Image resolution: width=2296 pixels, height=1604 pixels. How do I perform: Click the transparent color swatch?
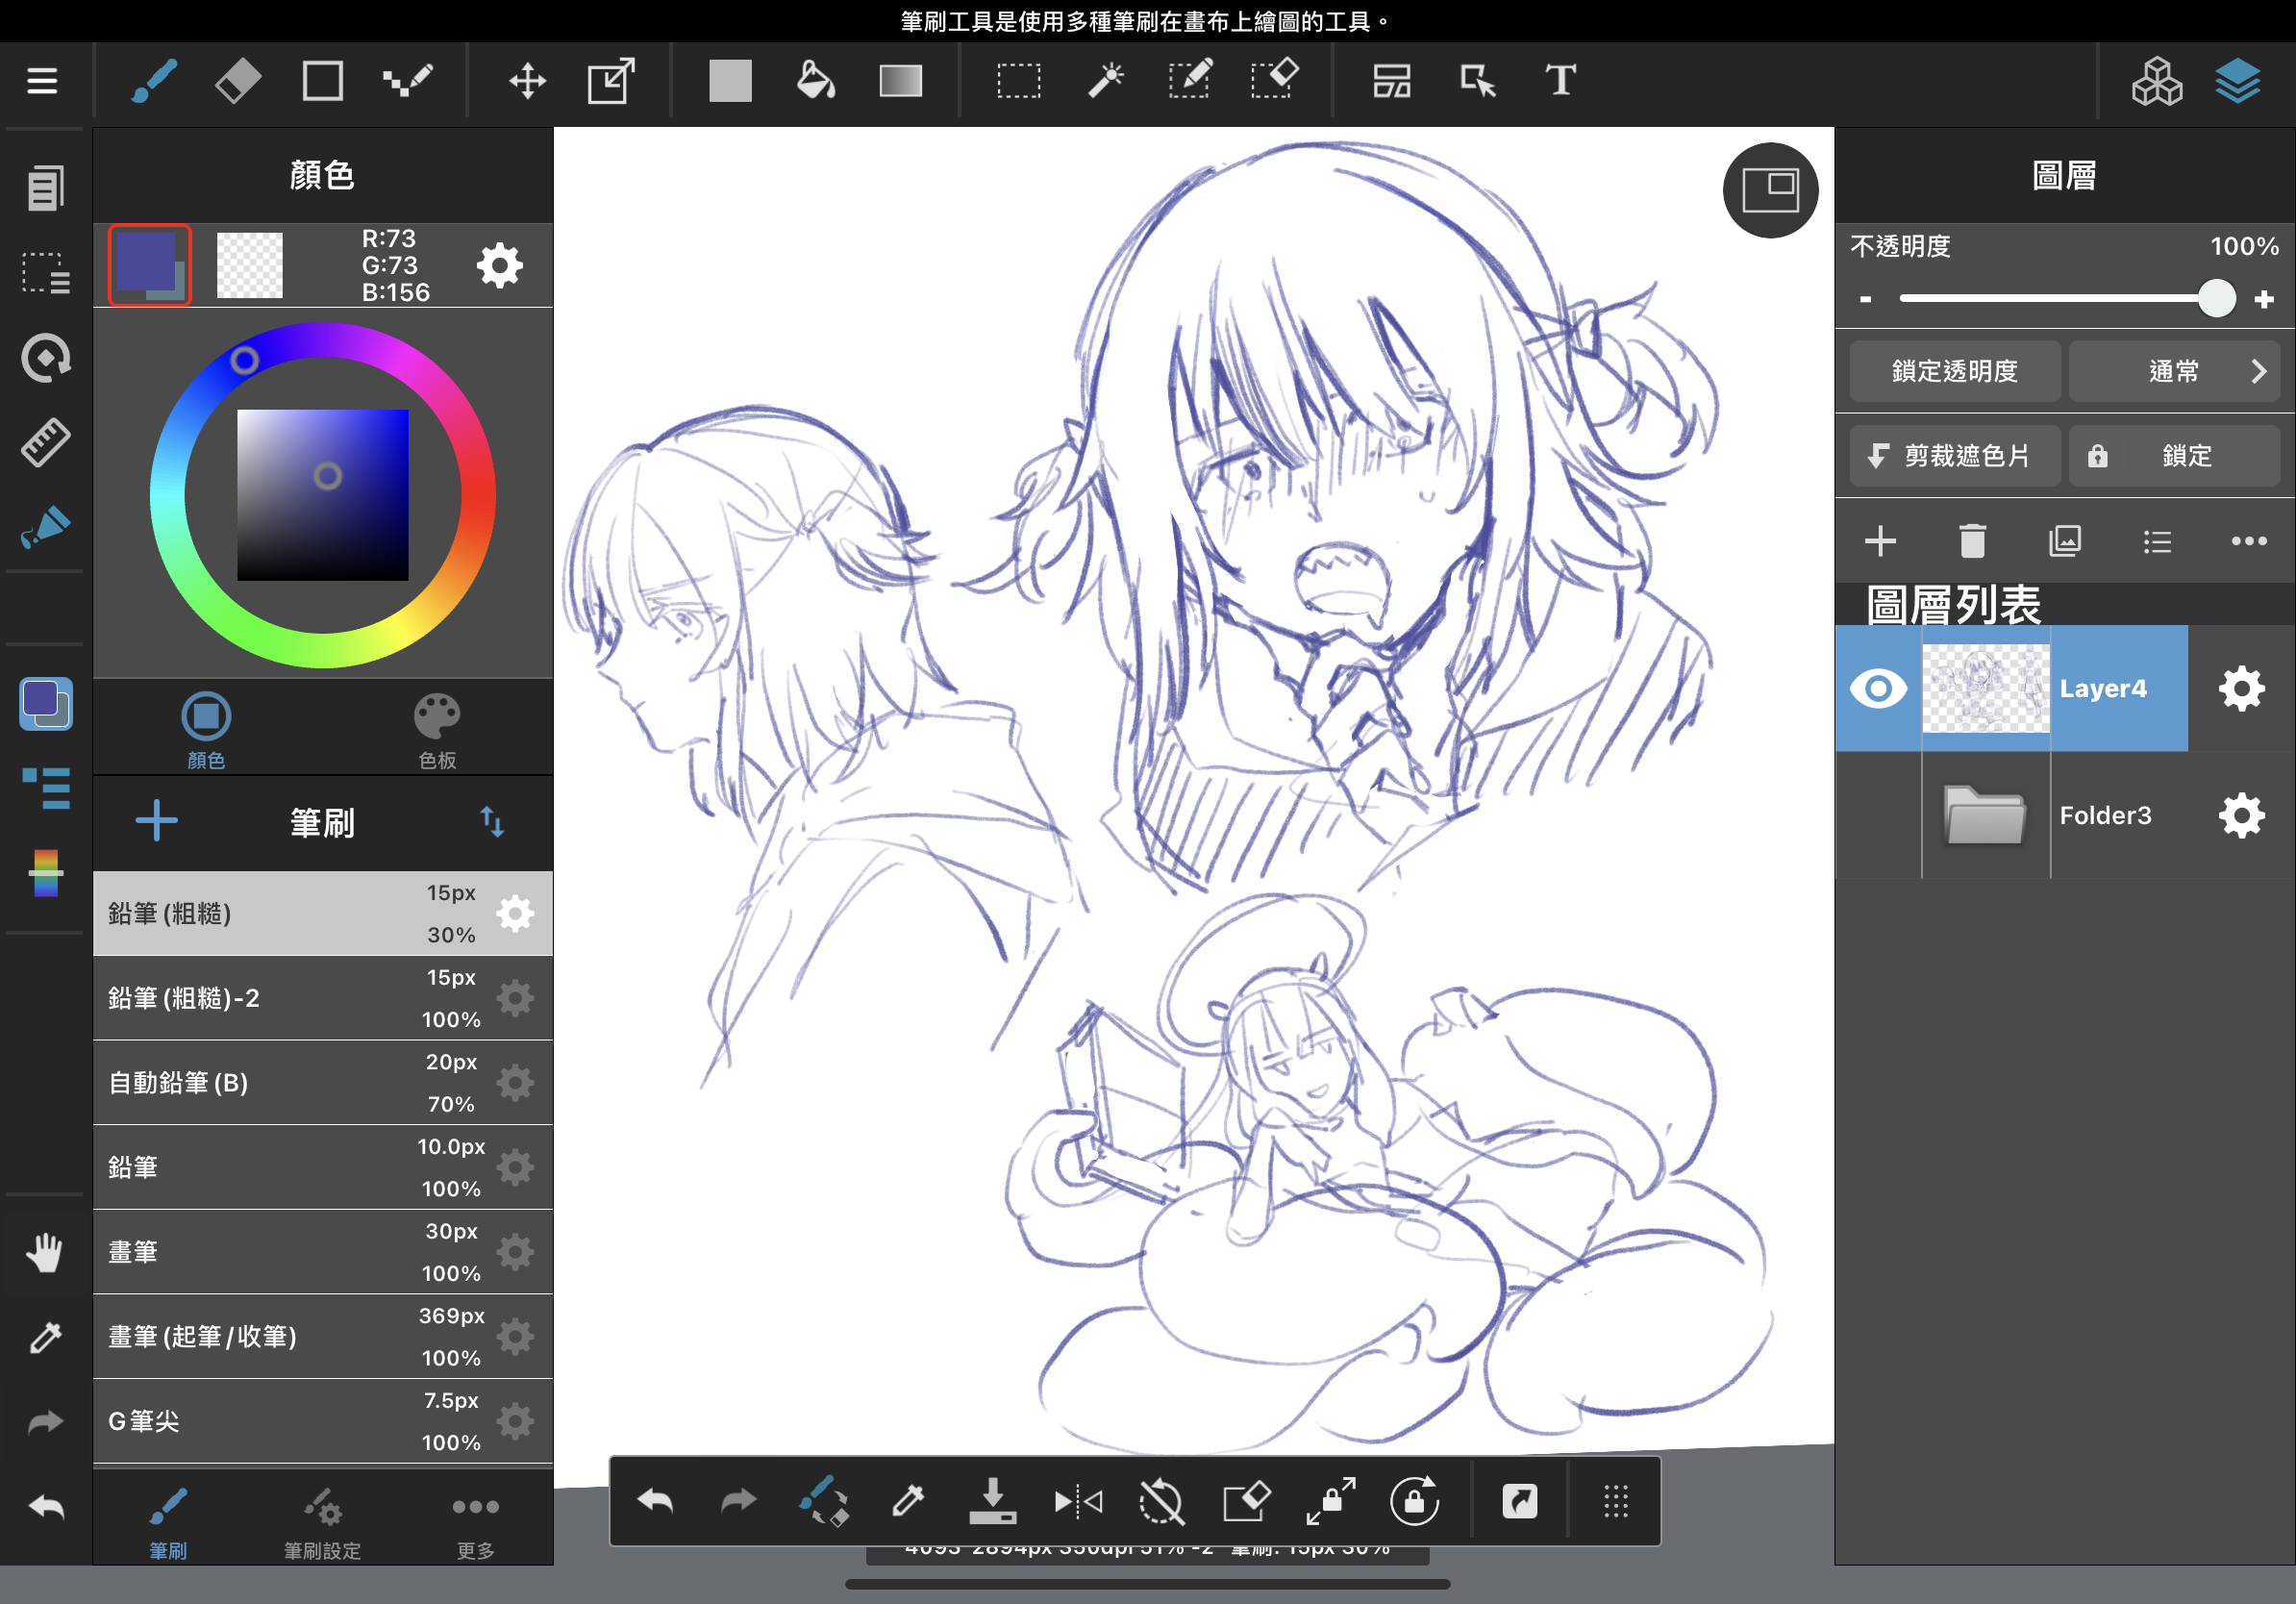250,265
